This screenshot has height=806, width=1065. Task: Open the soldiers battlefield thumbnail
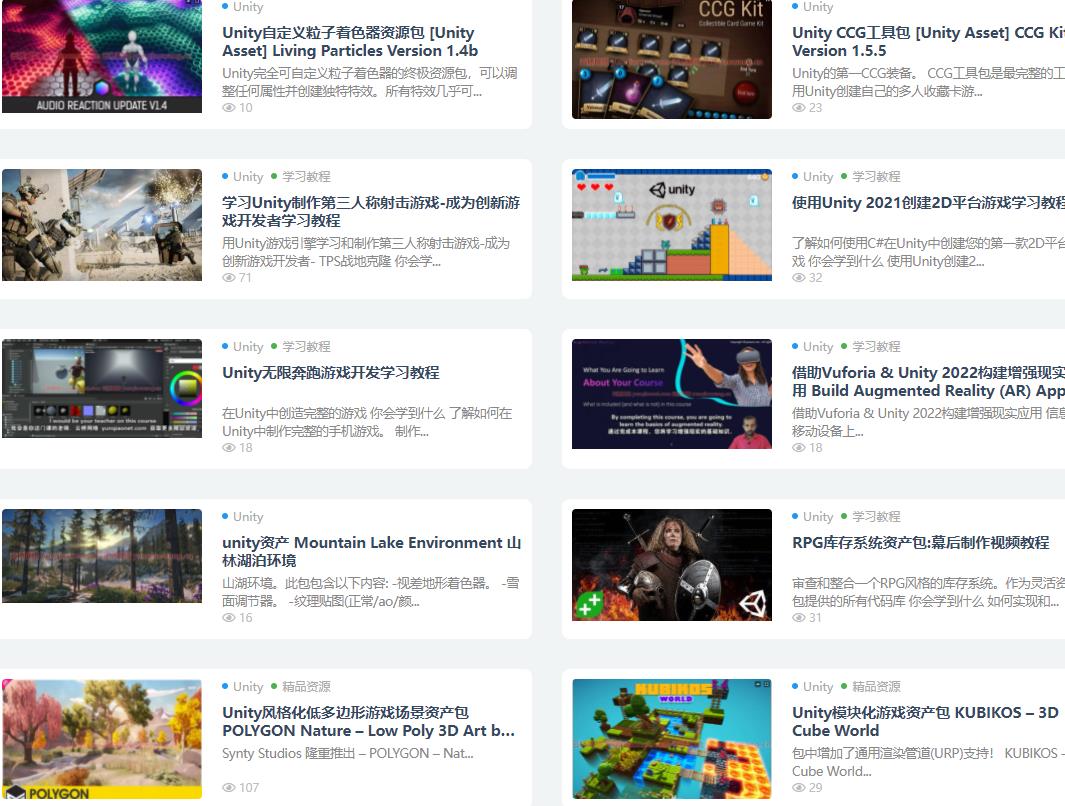click(x=102, y=225)
